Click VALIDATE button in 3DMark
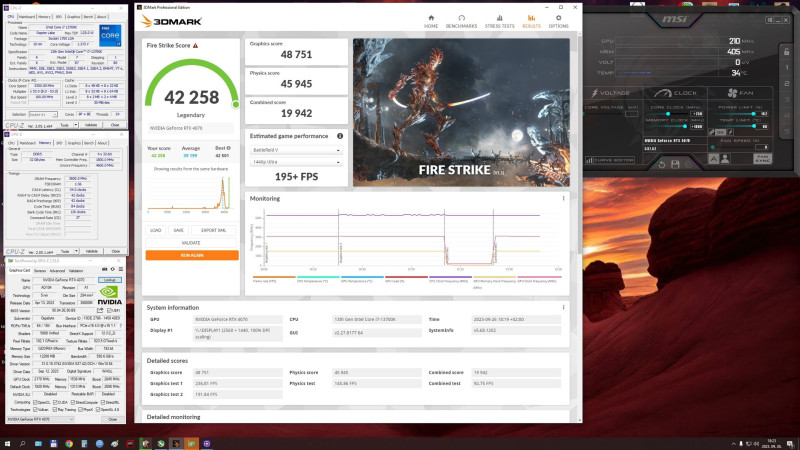The width and height of the screenshot is (800, 450). pyautogui.click(x=191, y=243)
